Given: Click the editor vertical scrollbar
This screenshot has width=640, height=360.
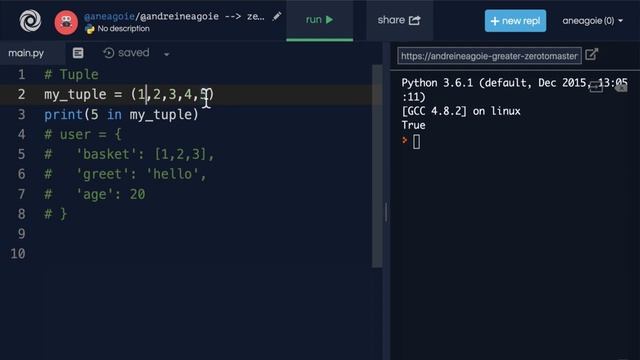Looking at the screenshot, I should point(377,166).
